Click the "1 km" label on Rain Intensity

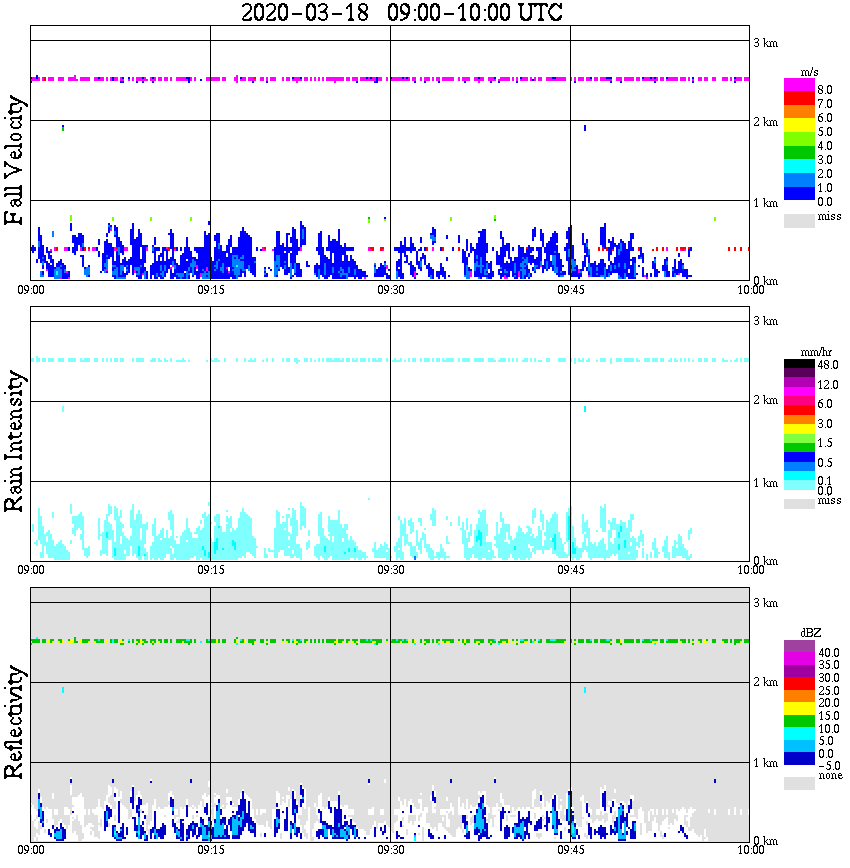point(766,483)
